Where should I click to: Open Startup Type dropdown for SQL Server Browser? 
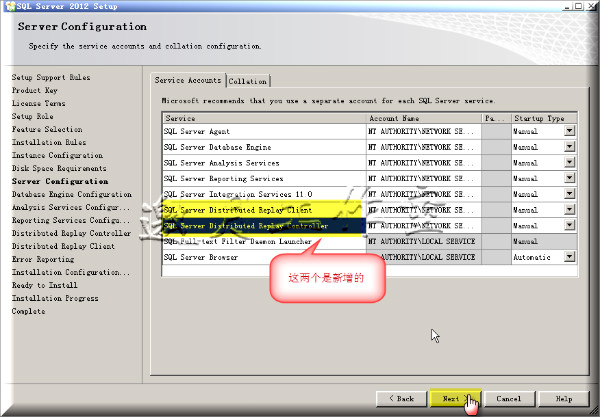(x=569, y=256)
